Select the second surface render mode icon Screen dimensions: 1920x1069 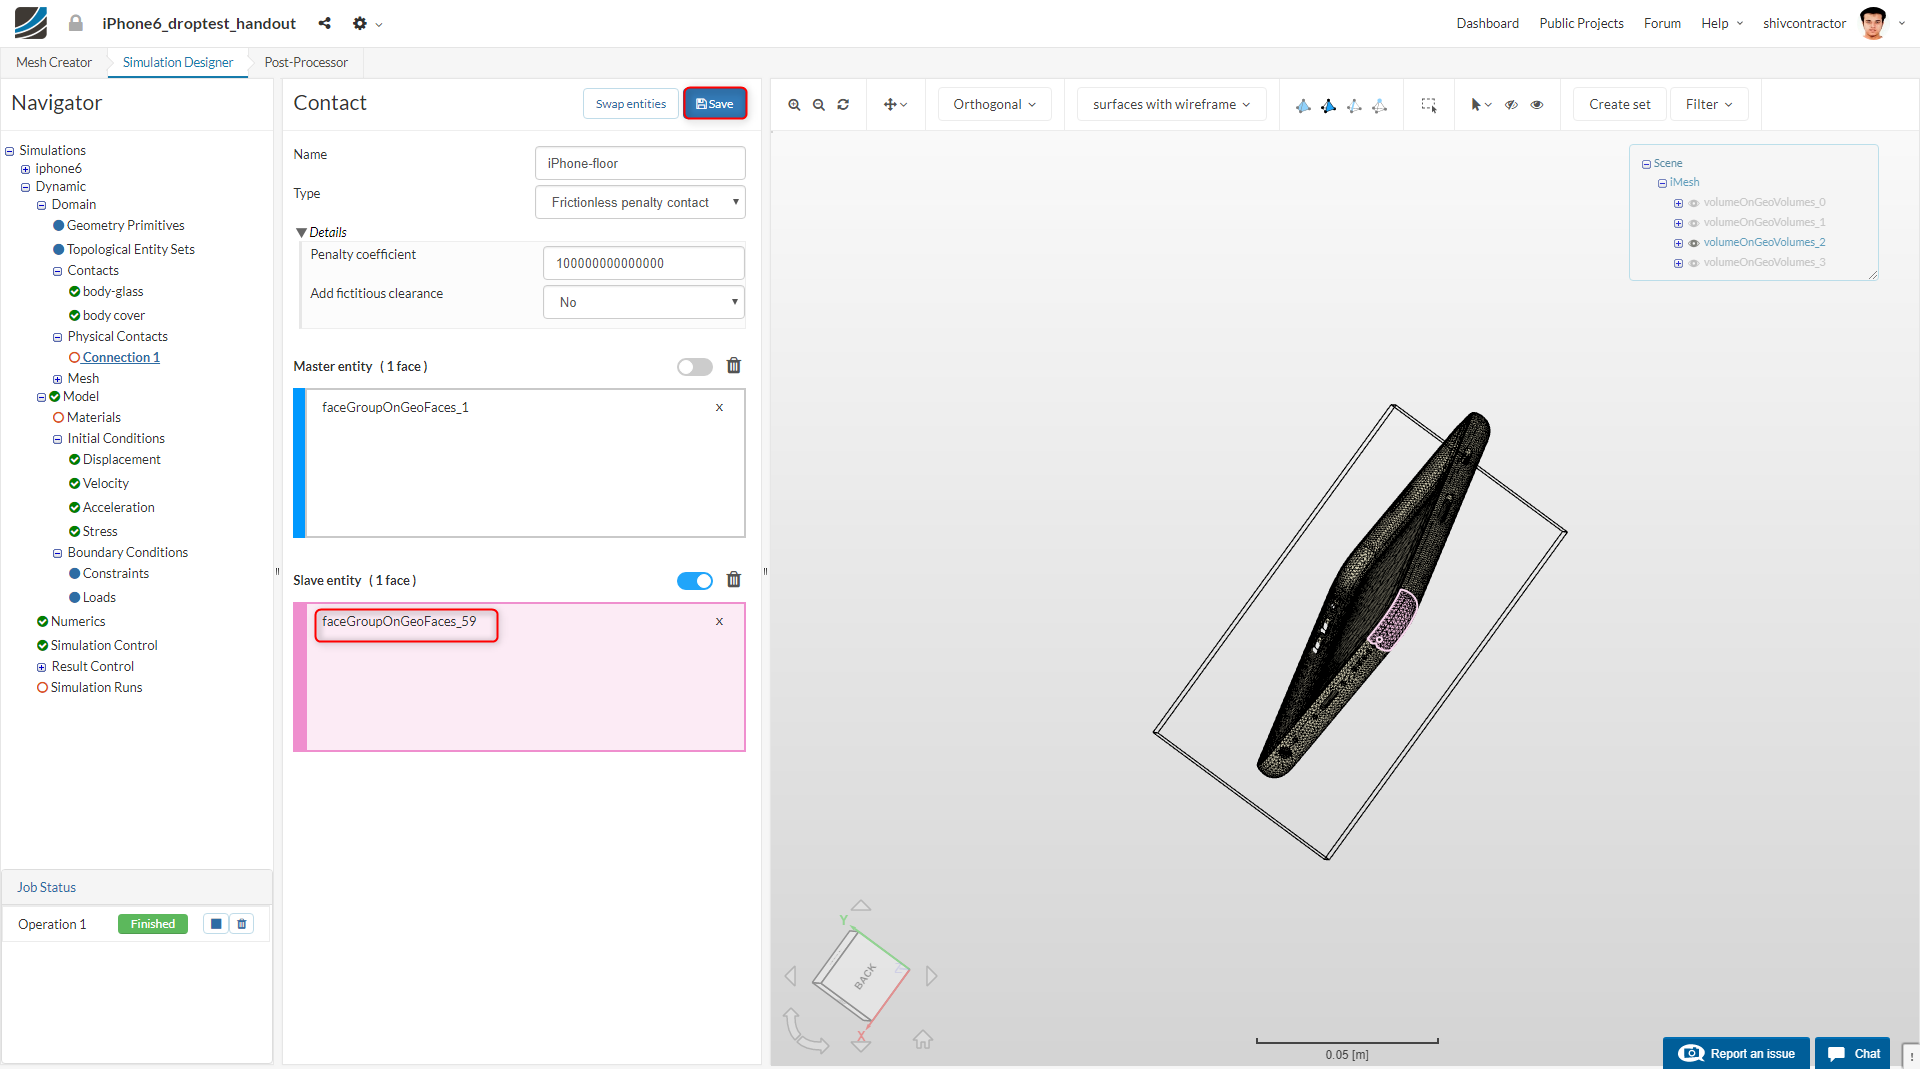click(x=1328, y=105)
